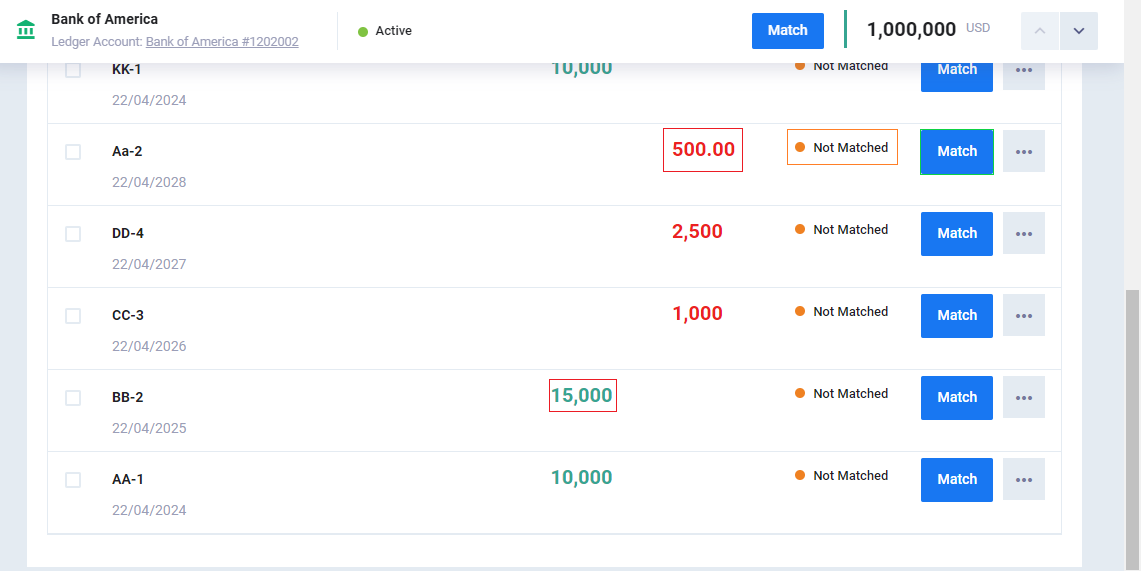
Task: Select the Aa-2 transaction checkbox
Action: [x=73, y=152]
